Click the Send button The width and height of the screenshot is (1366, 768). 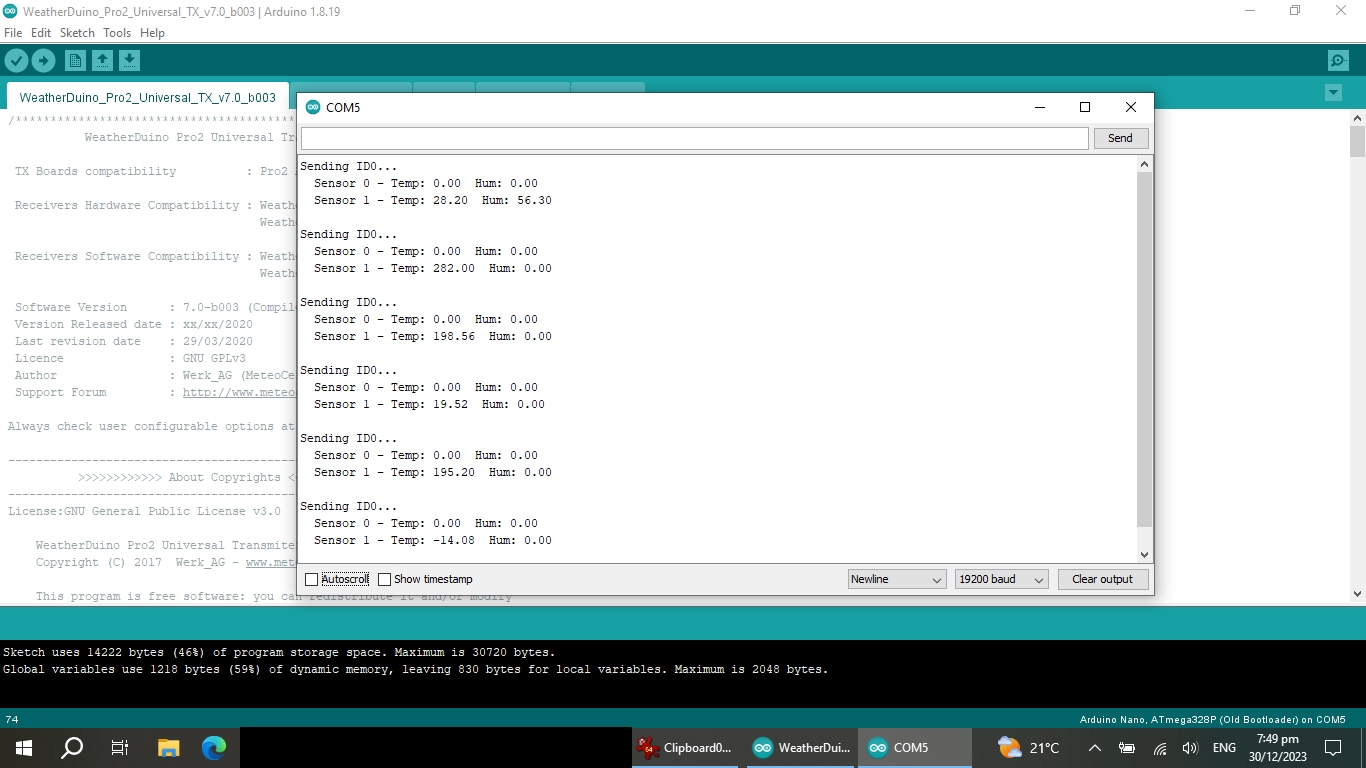pos(1120,138)
